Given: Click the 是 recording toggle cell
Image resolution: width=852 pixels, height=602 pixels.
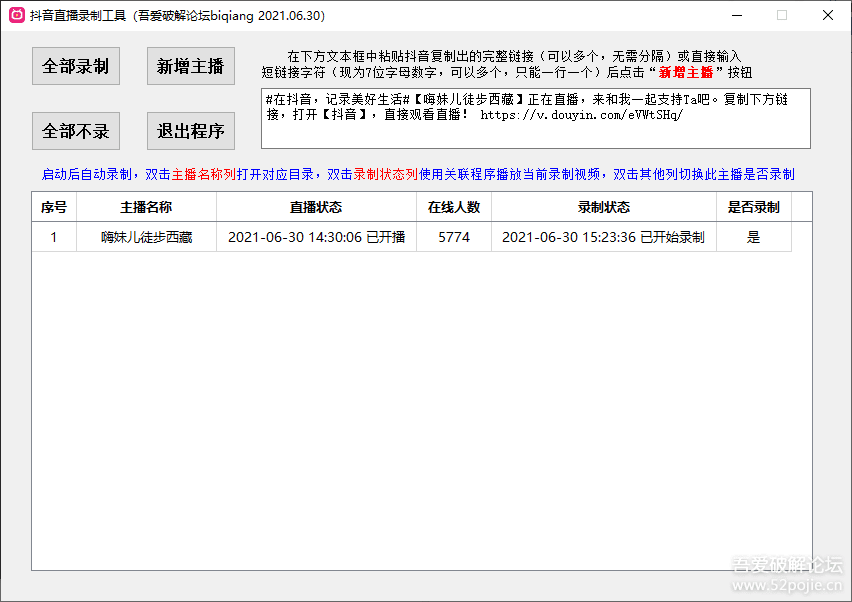Looking at the screenshot, I should click(x=754, y=237).
